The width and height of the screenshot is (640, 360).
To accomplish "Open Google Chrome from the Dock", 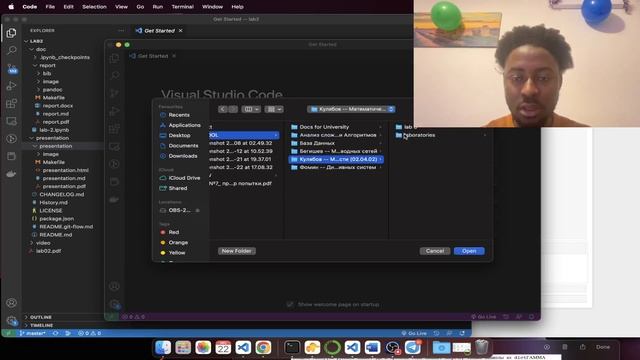I will [x=263, y=347].
